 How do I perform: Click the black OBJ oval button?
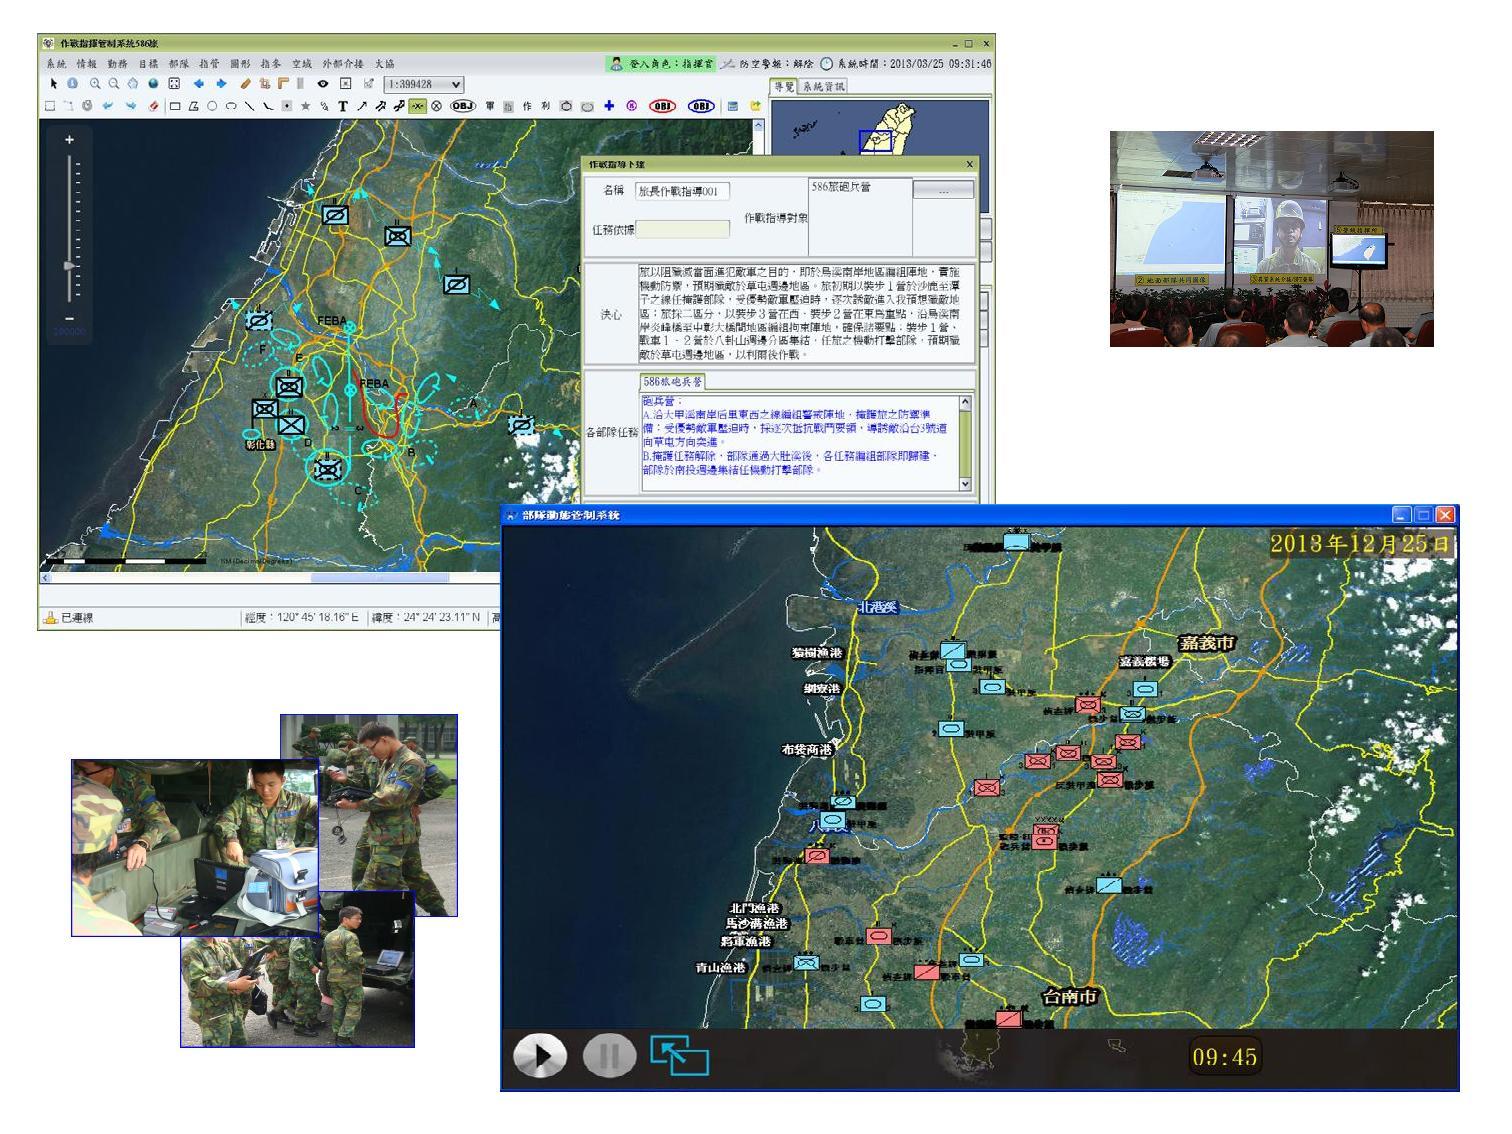tap(463, 106)
